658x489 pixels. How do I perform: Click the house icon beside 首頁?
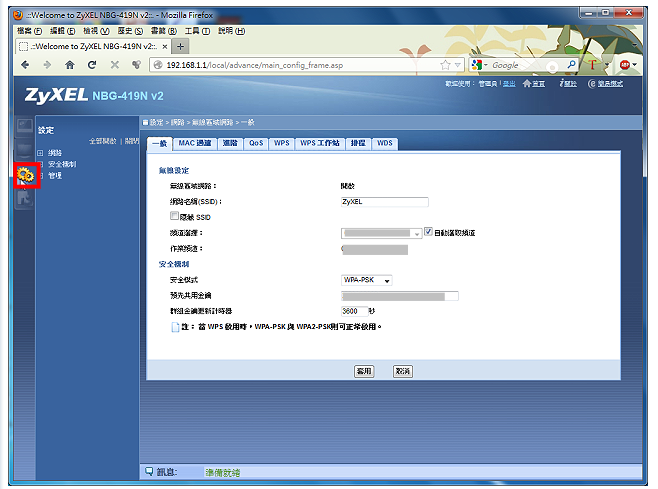pyautogui.click(x=527, y=84)
